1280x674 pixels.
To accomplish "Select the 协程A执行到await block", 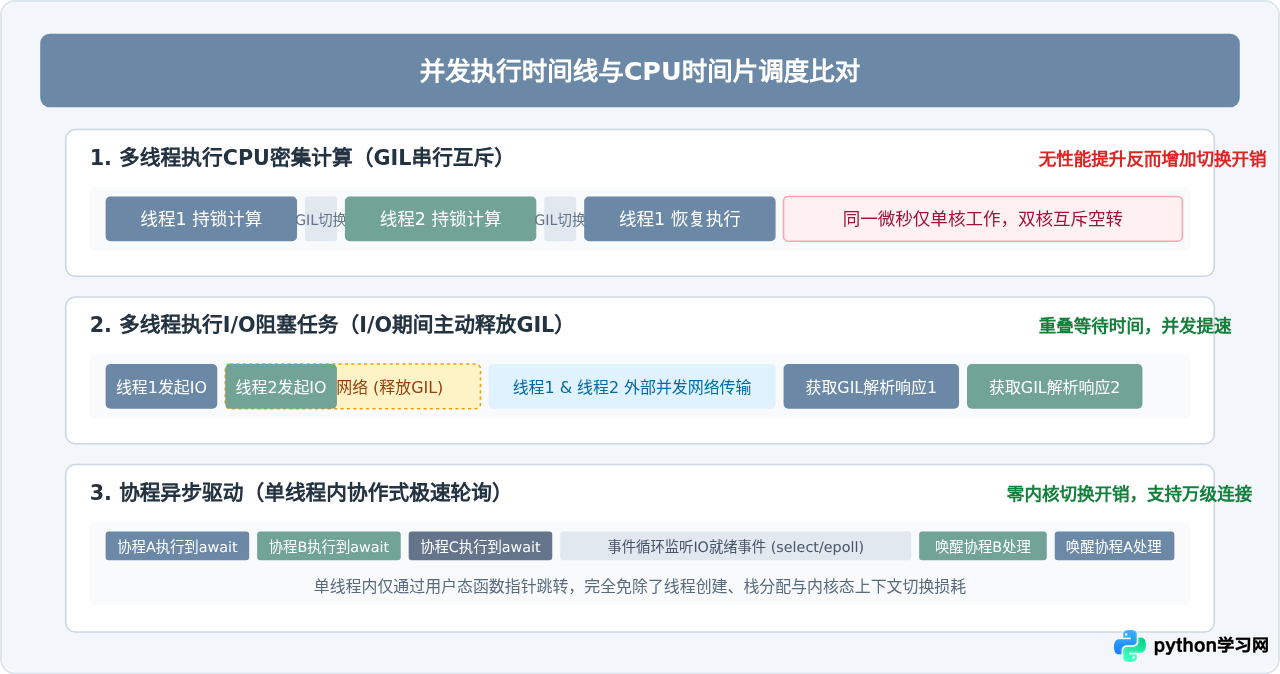I will tap(177, 546).
